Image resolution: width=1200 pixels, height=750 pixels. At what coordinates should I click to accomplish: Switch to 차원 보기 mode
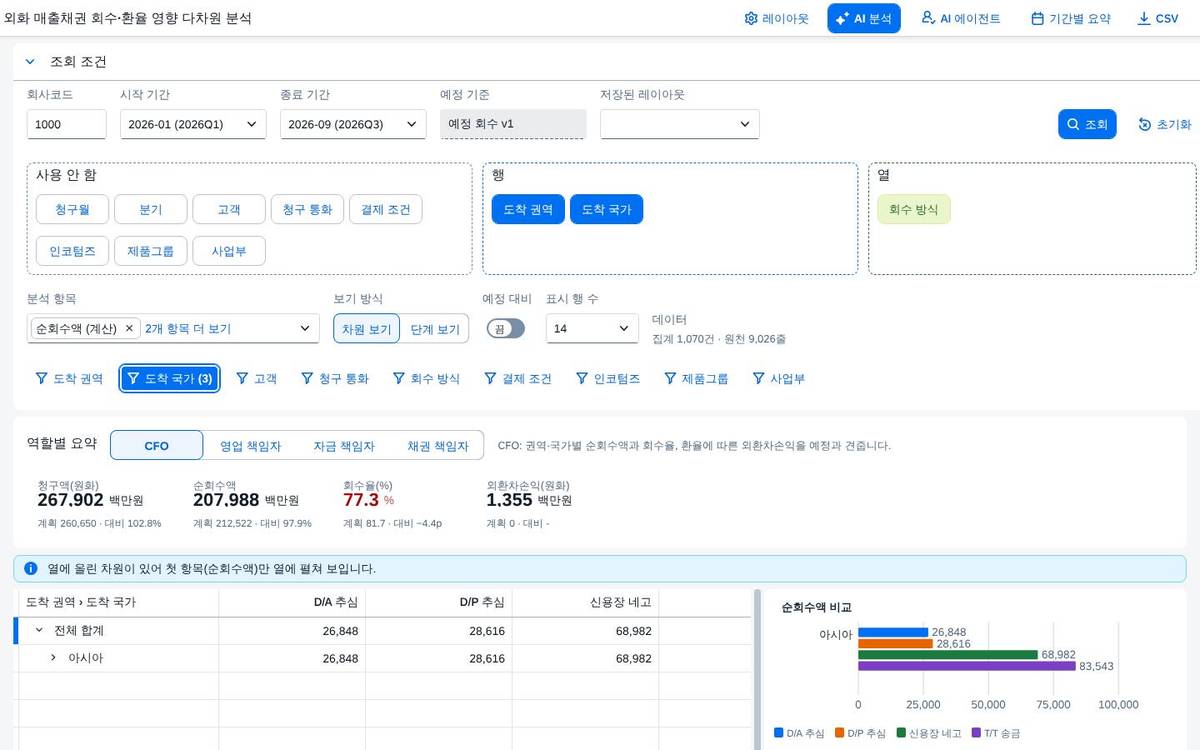tap(367, 328)
